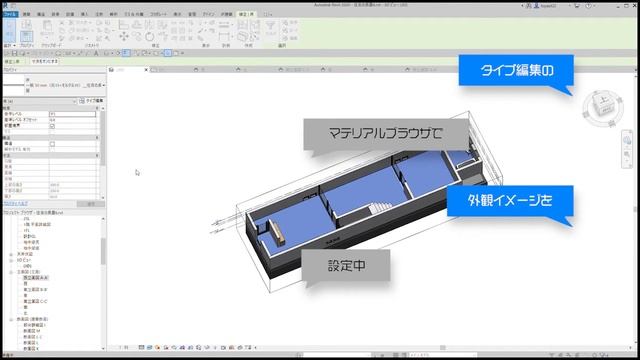Toggle the 構造 checkbox in Properties
The width and height of the screenshot is (640, 360).
tap(52, 144)
